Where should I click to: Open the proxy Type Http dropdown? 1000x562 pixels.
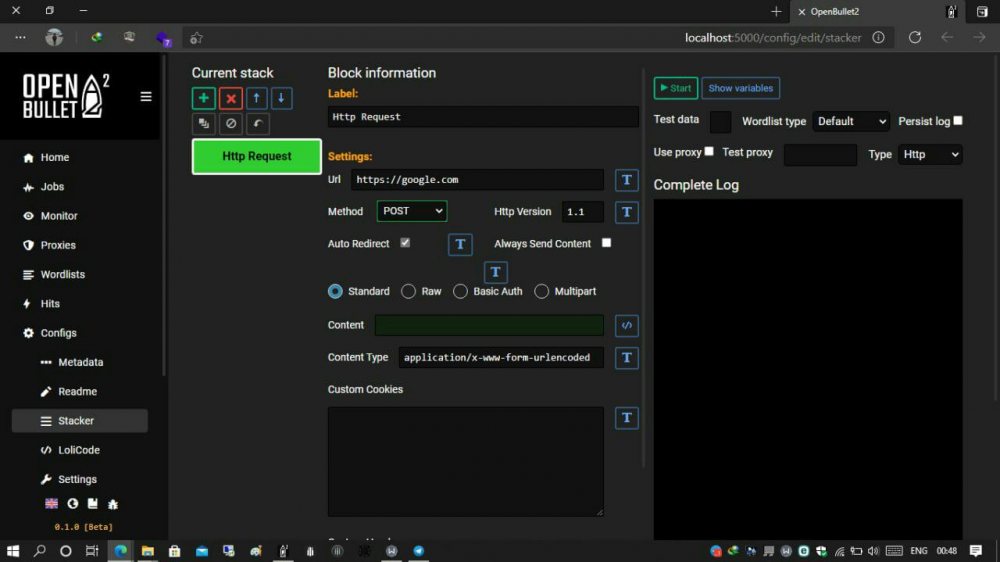pyautogui.click(x=930, y=154)
